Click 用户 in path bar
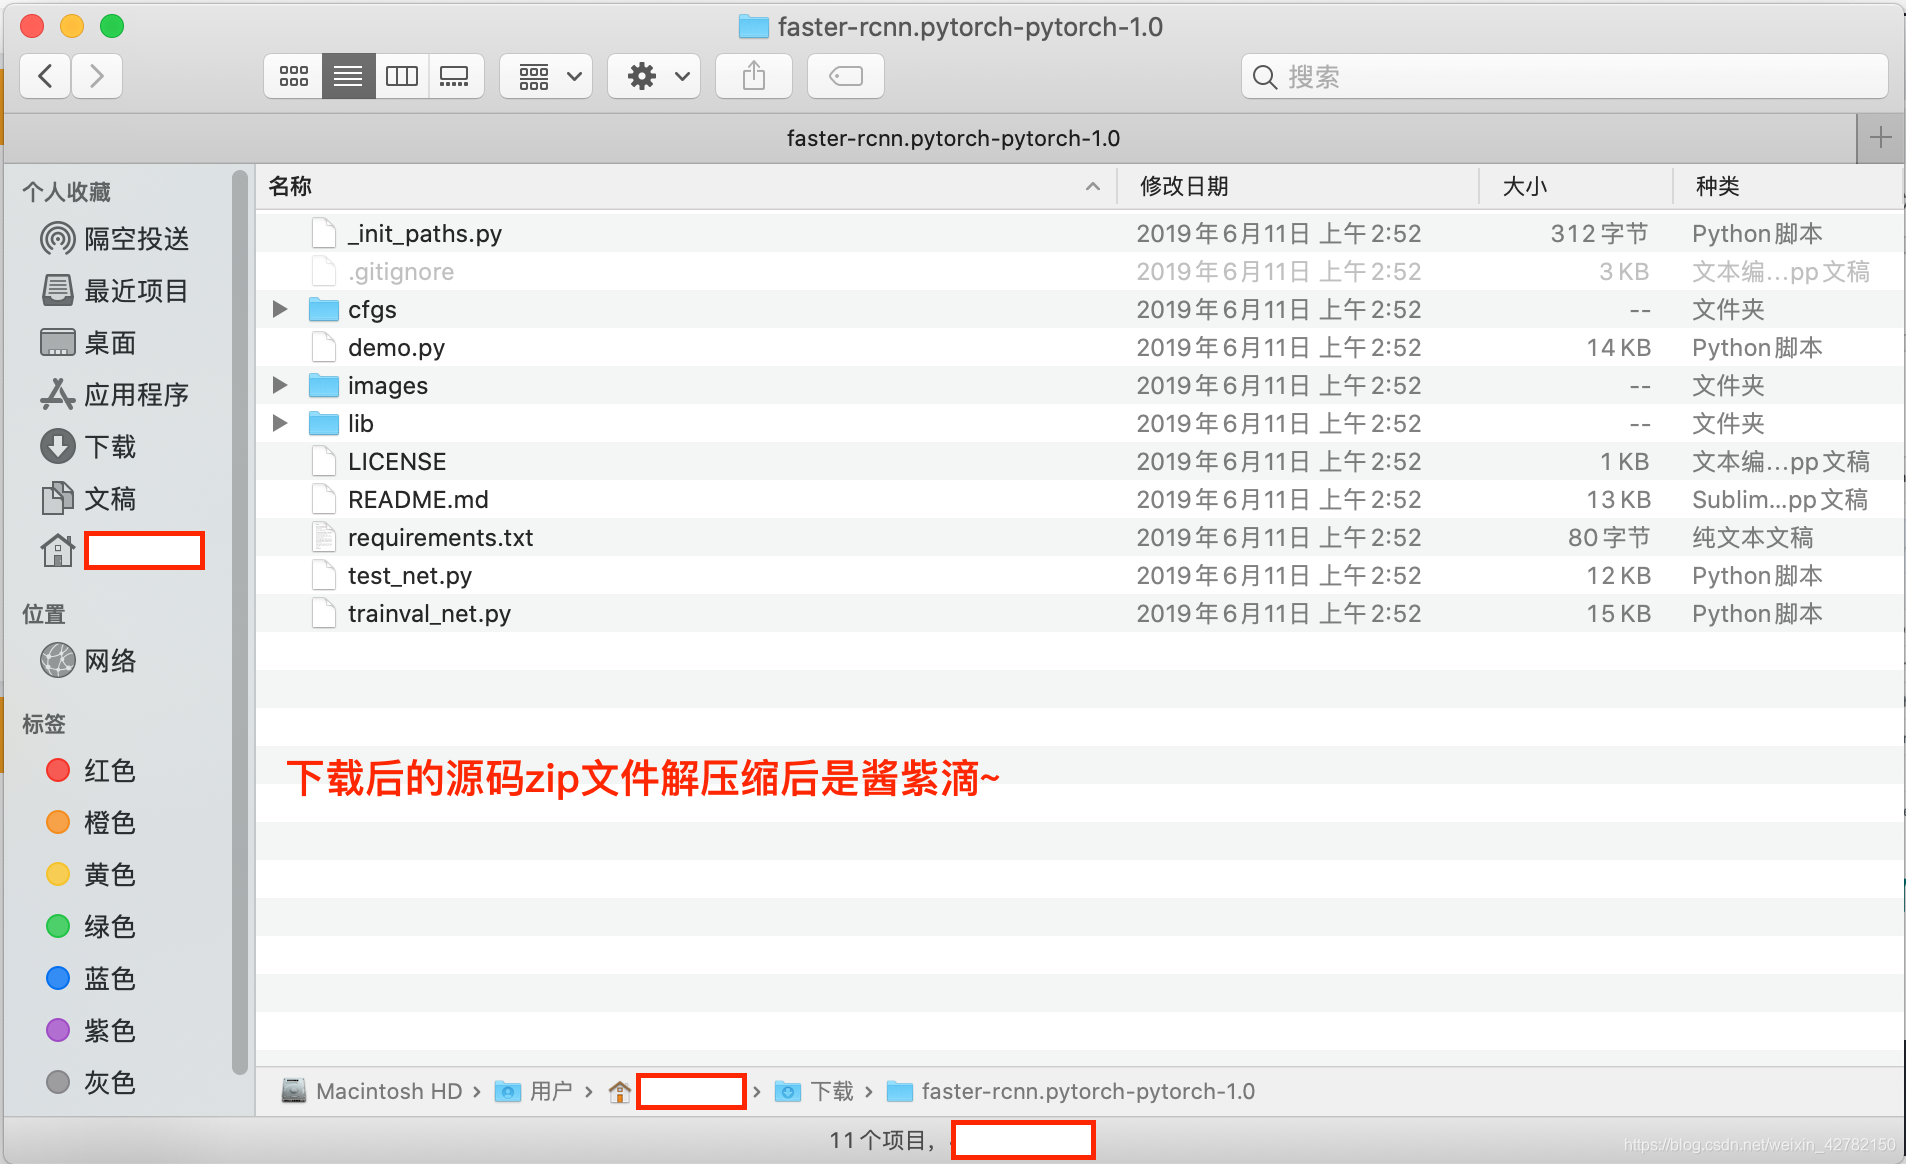 [x=535, y=1091]
